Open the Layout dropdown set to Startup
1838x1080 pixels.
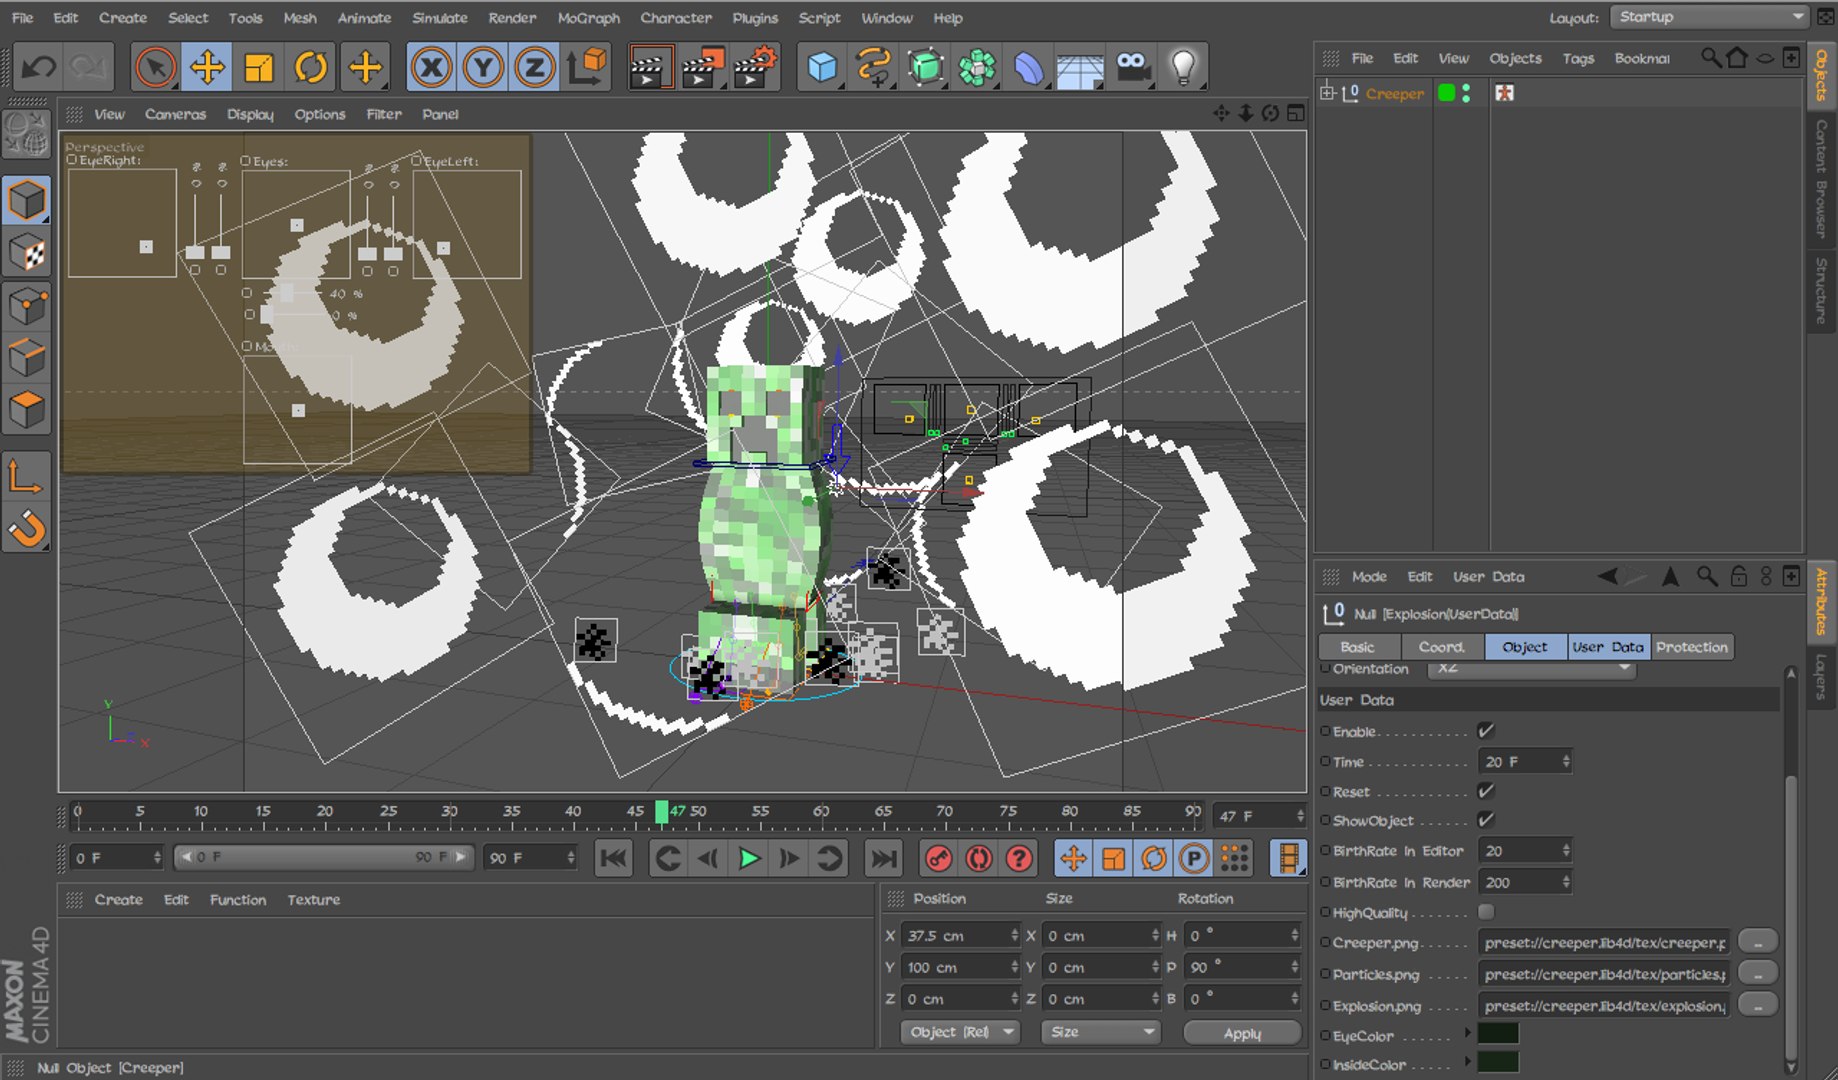pyautogui.click(x=1711, y=17)
